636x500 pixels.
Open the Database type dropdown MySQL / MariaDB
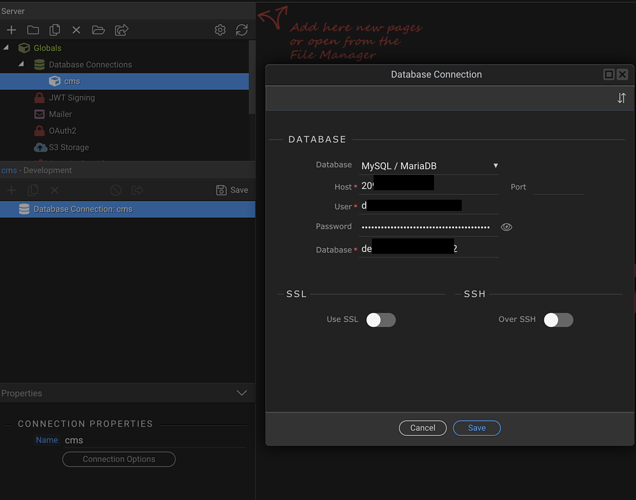click(x=430, y=166)
